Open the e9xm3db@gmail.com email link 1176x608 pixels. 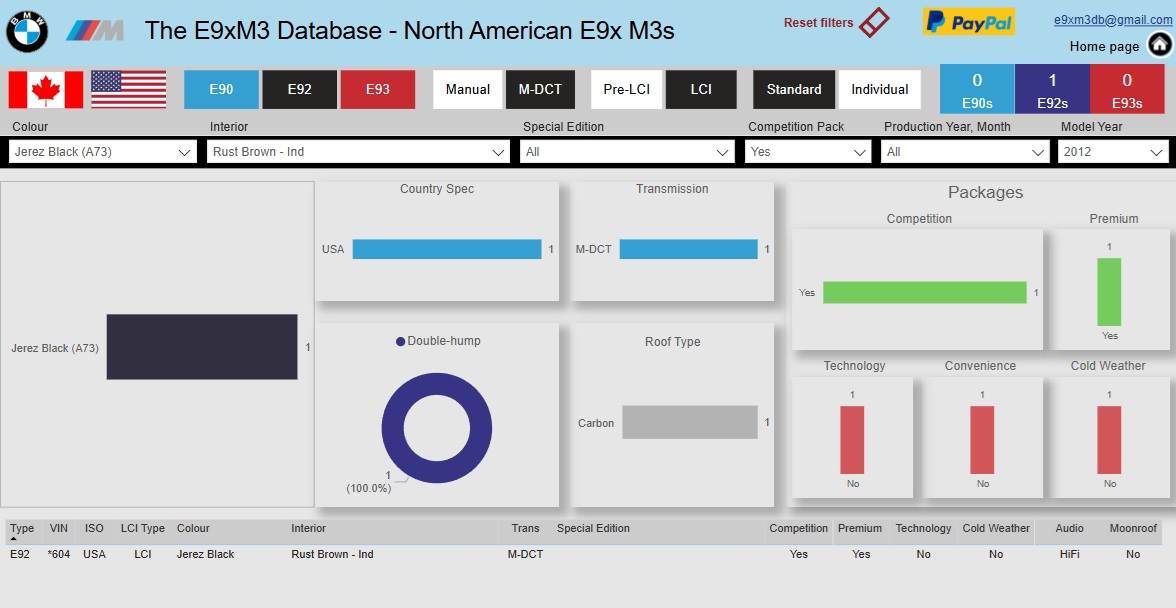click(x=1113, y=20)
